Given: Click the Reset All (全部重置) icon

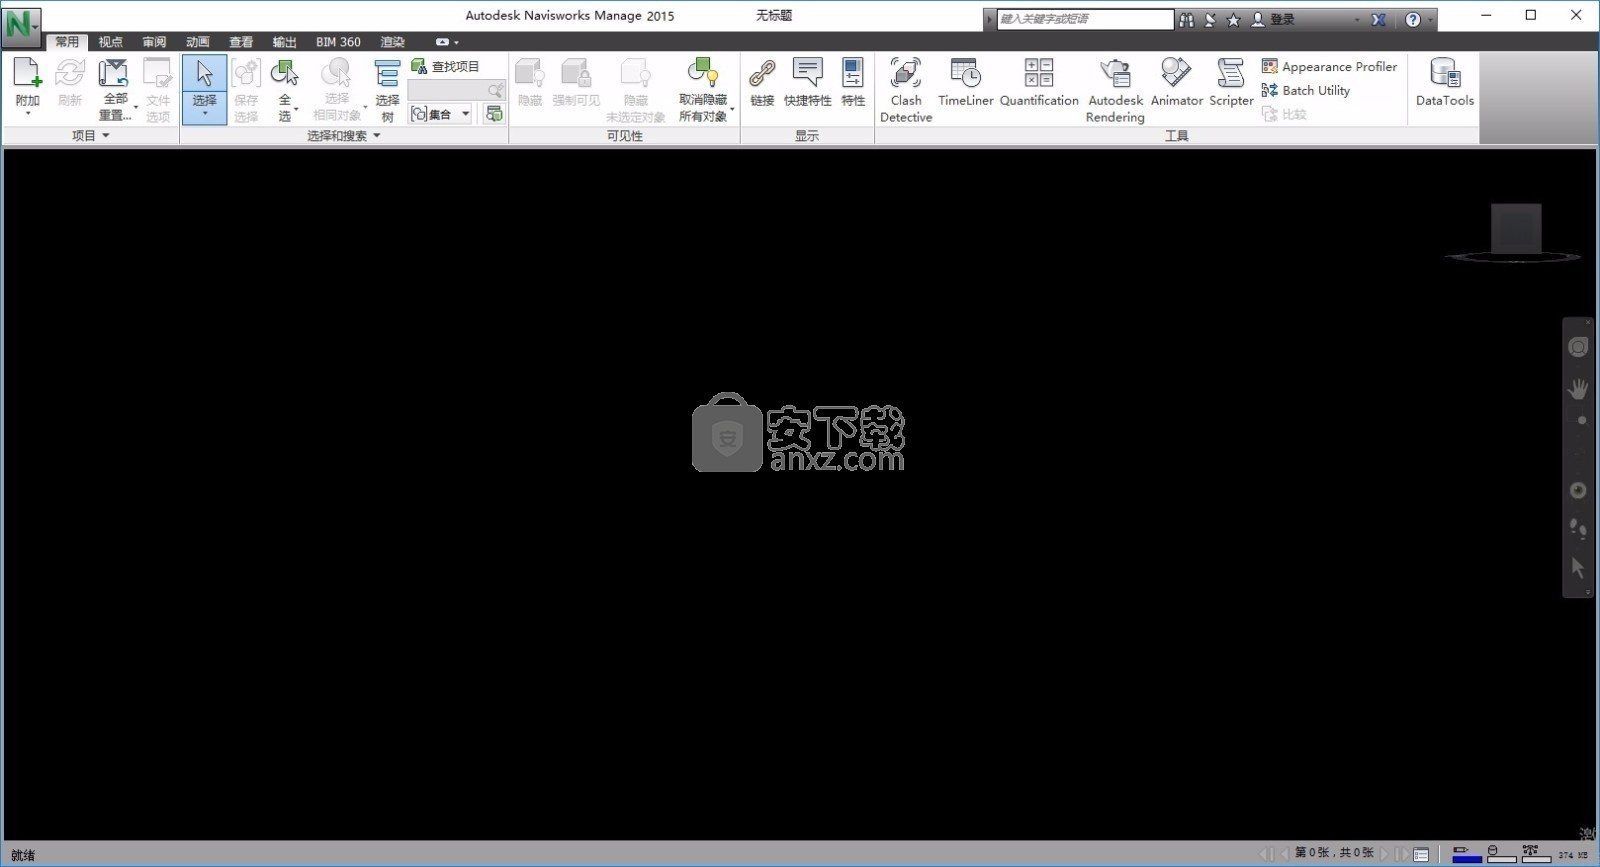Looking at the screenshot, I should [x=114, y=74].
